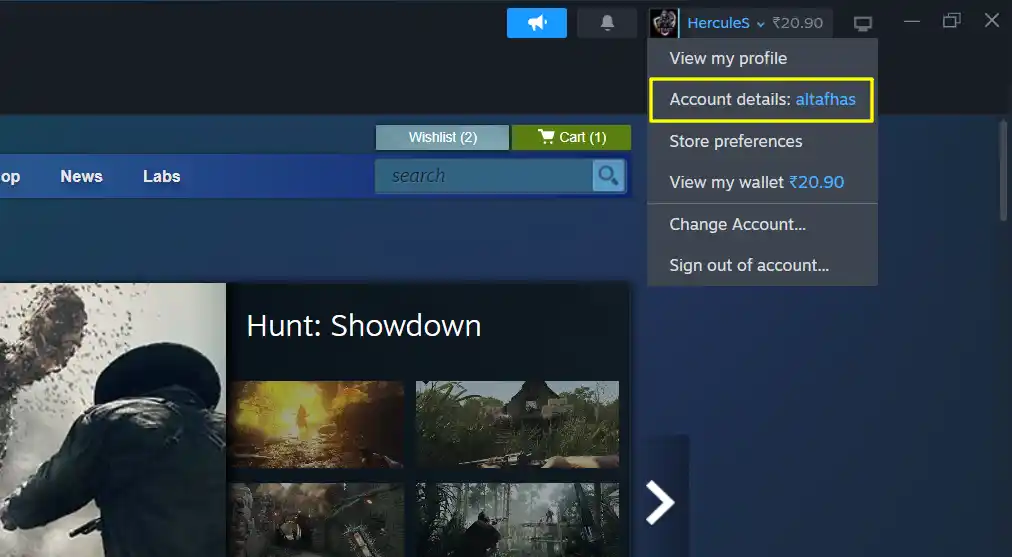Open the announcements megaphone button
This screenshot has height=557, width=1012.
pyautogui.click(x=536, y=23)
